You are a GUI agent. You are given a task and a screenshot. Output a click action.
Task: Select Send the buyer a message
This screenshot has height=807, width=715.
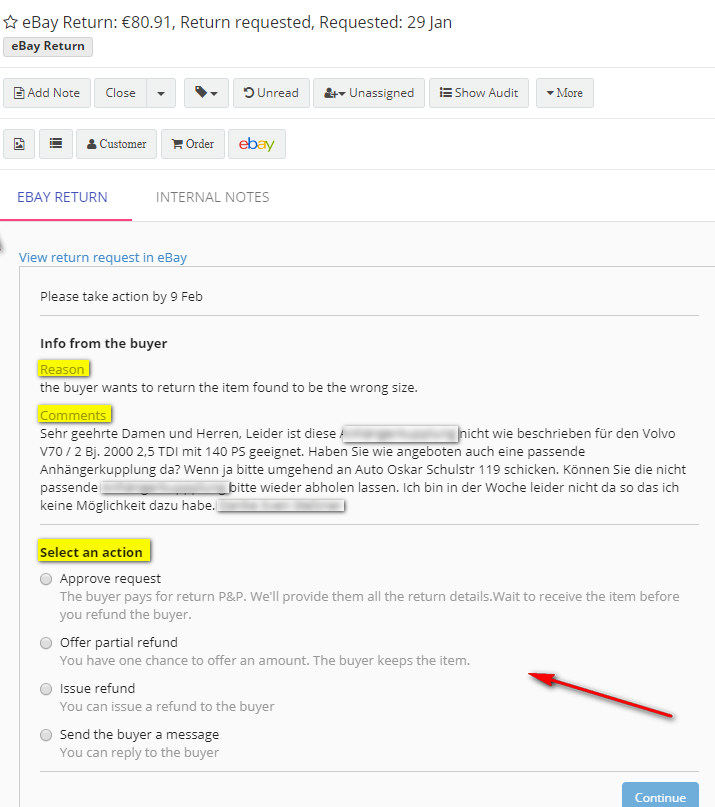coord(46,735)
